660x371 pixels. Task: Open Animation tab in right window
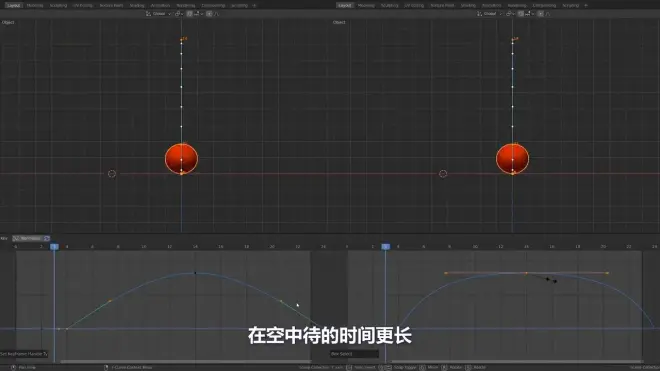pyautogui.click(x=492, y=5)
